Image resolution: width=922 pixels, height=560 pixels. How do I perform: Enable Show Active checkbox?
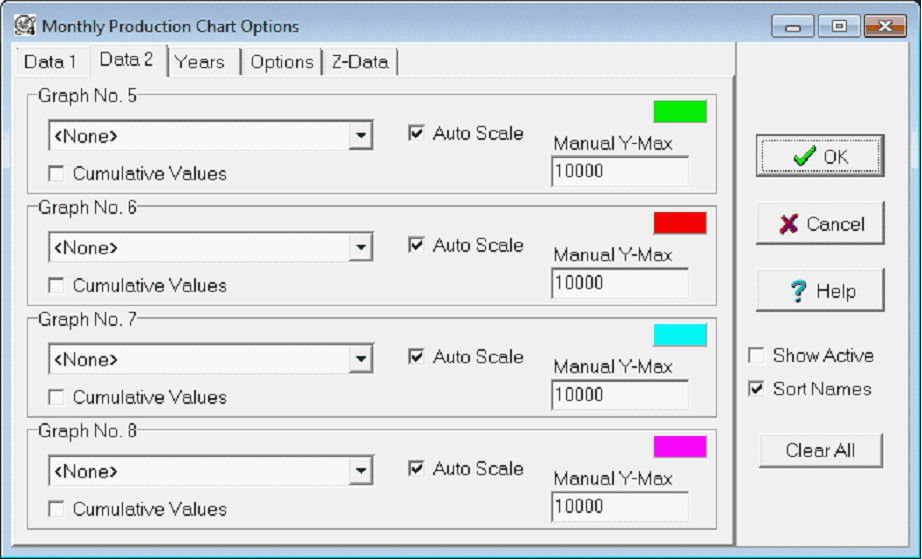[757, 356]
